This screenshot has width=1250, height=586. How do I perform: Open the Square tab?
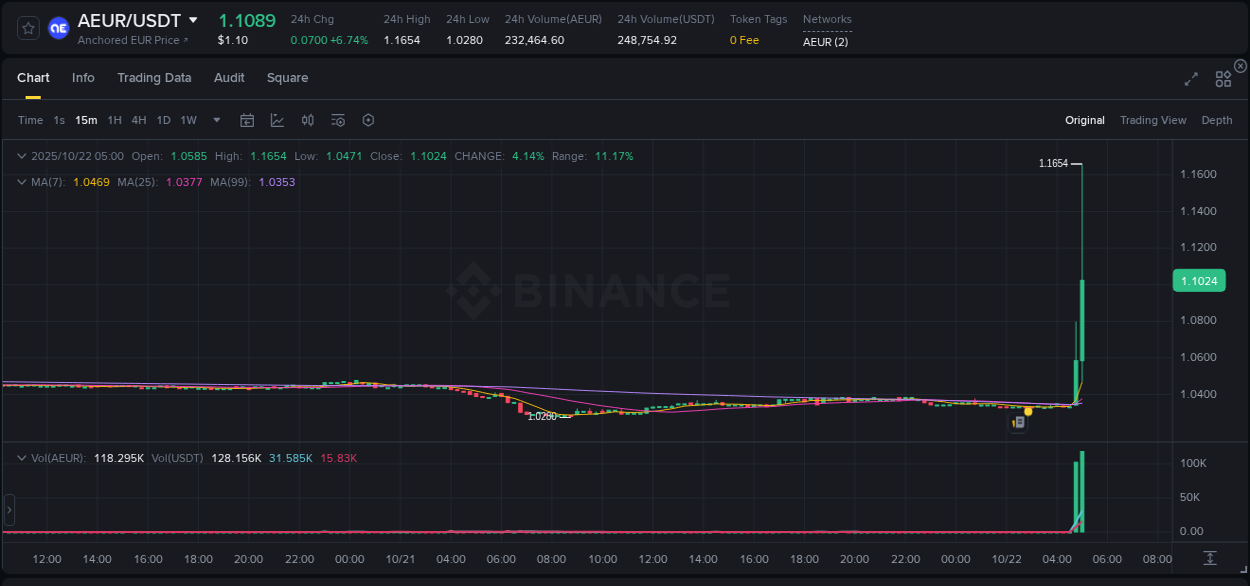[x=287, y=77]
